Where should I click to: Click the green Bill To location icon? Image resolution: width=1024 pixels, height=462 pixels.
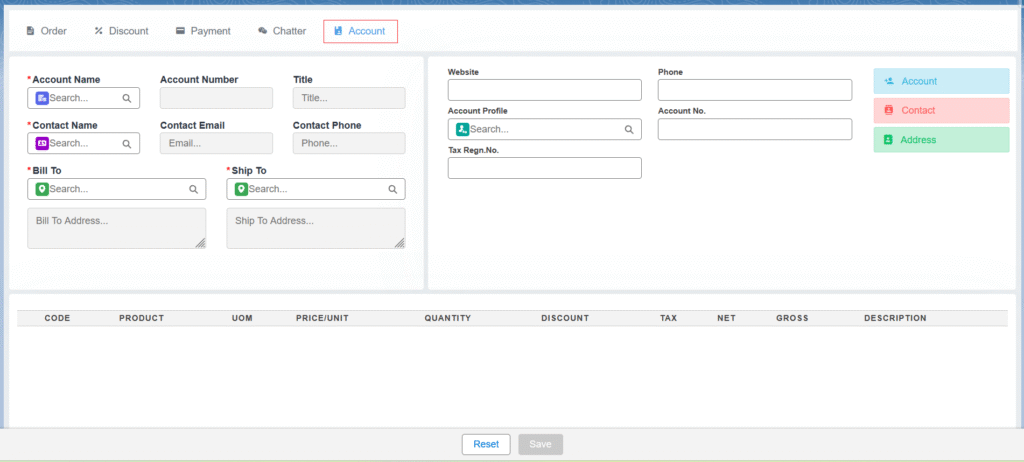(x=42, y=189)
